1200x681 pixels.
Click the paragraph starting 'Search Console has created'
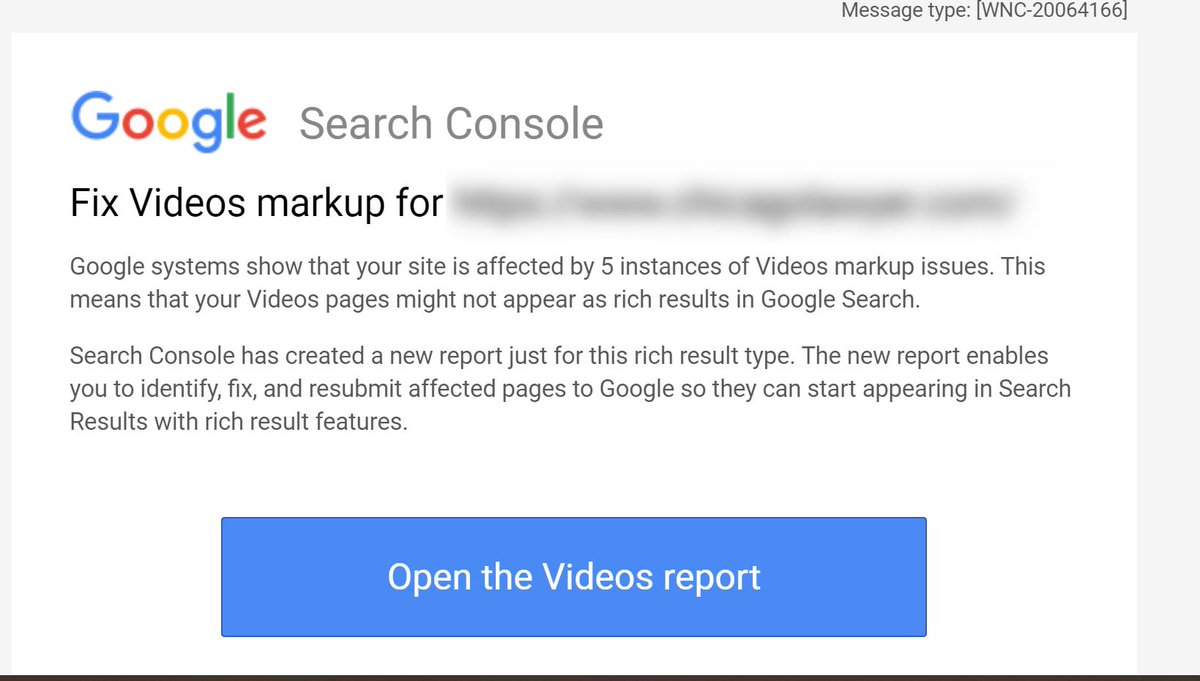[570, 389]
